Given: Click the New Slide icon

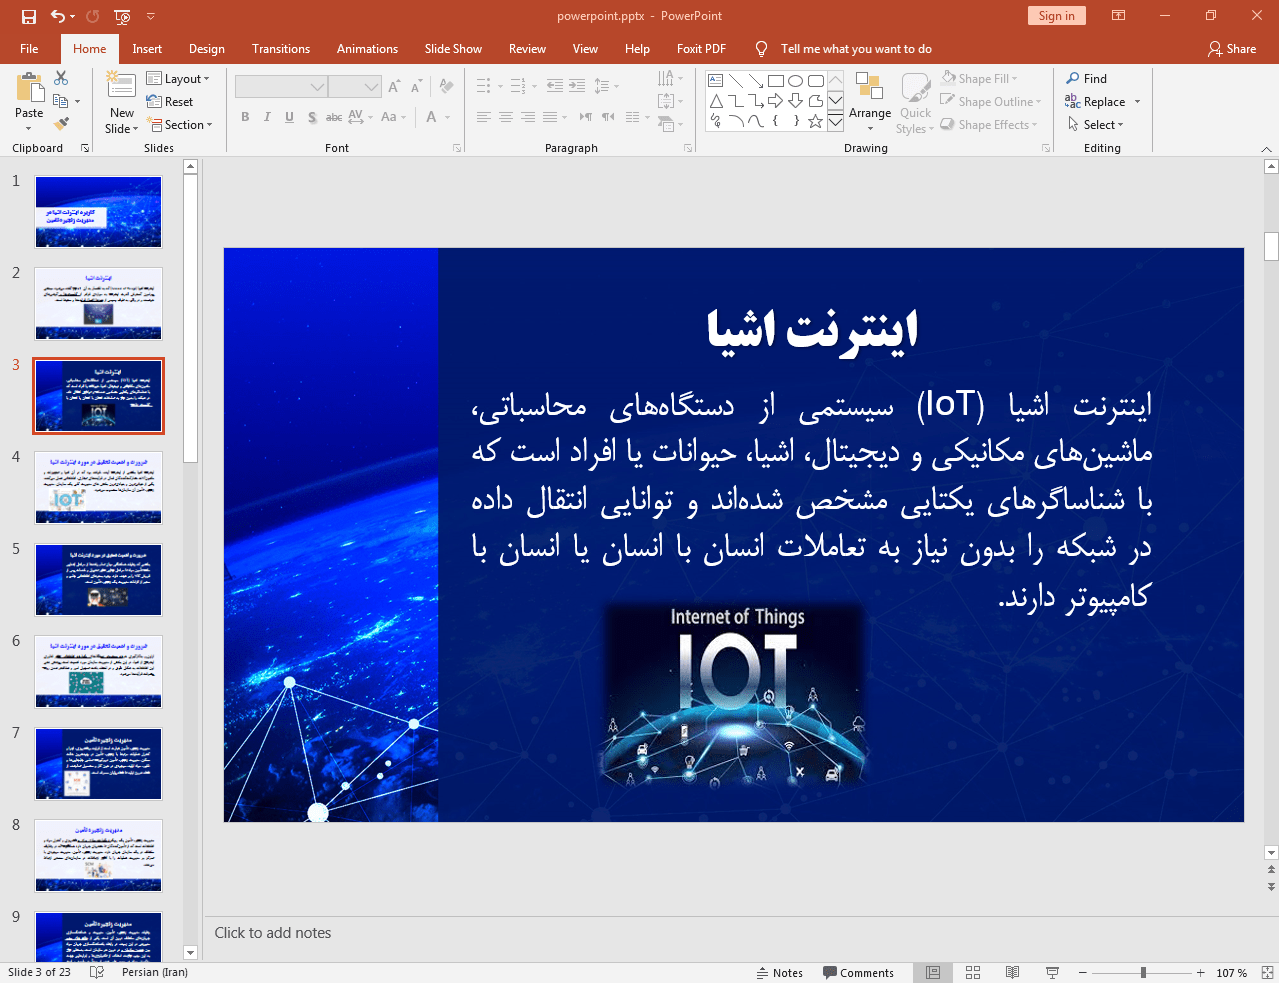Looking at the screenshot, I should pos(121,86).
